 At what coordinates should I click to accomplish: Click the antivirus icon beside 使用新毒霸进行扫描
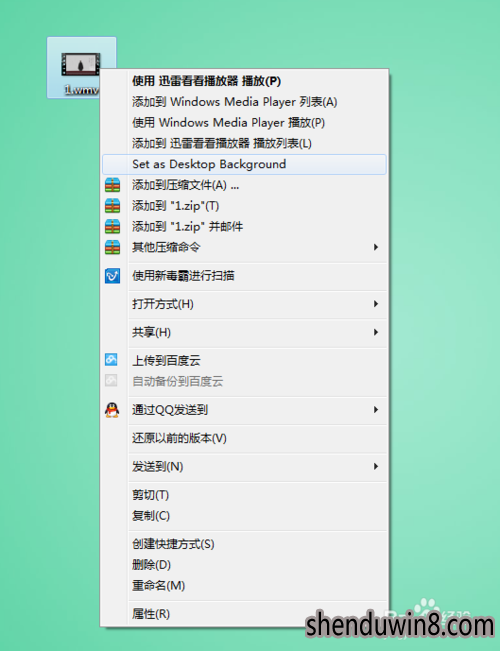113,276
